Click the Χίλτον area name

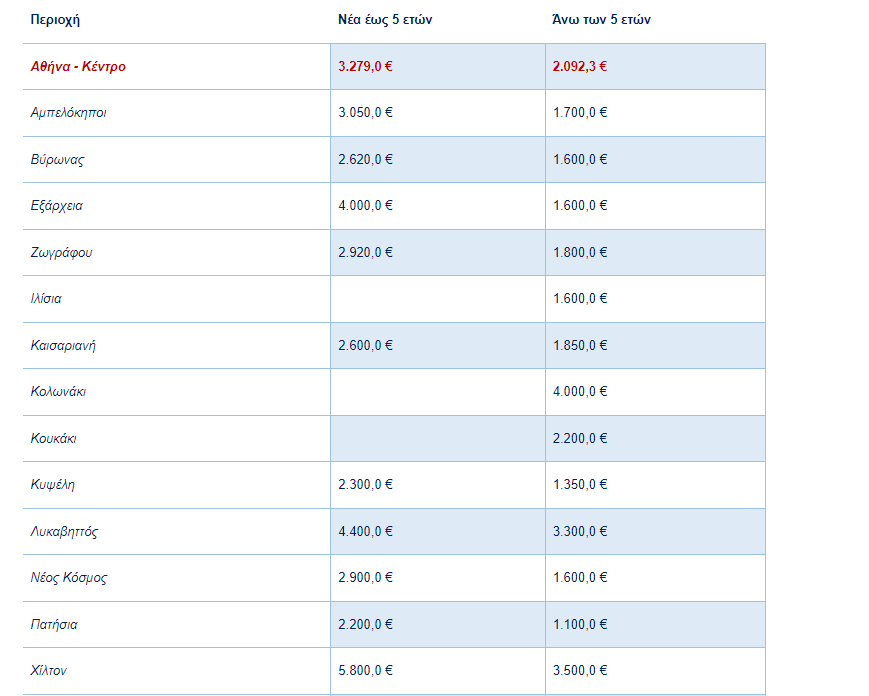[49, 671]
